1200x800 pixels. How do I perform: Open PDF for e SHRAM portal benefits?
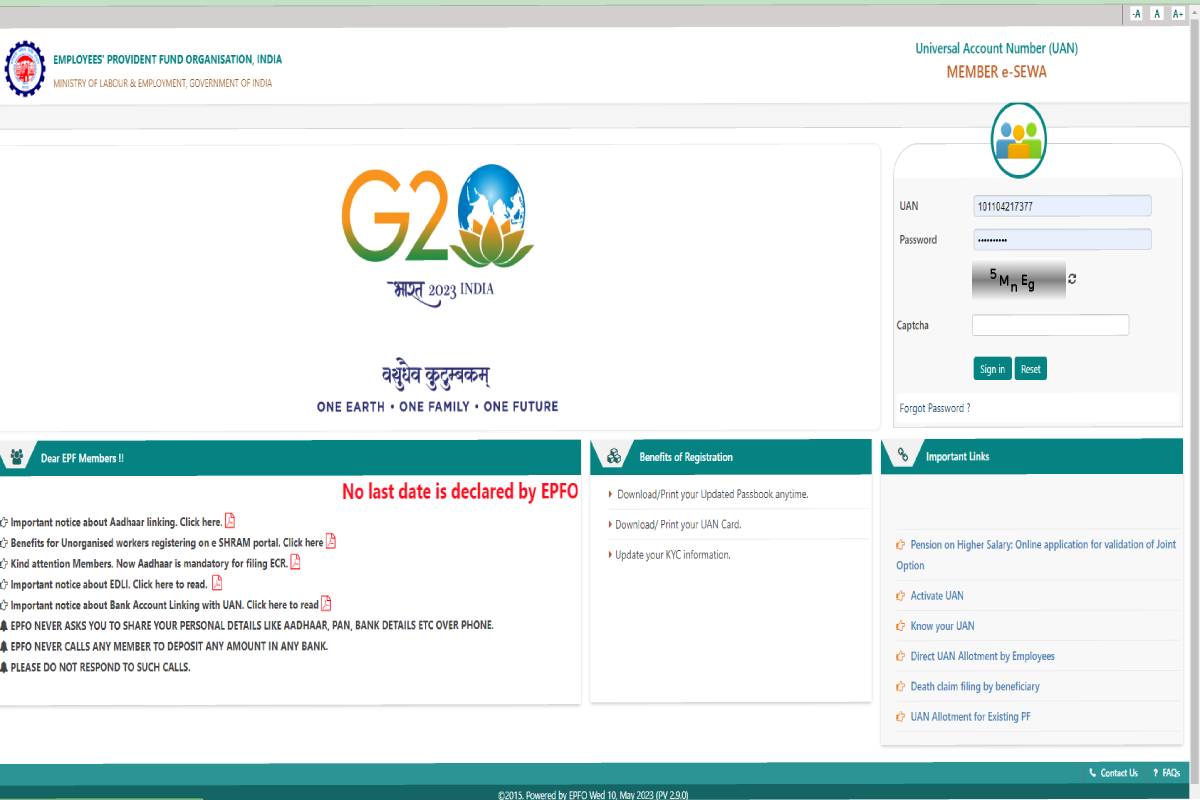(x=331, y=541)
